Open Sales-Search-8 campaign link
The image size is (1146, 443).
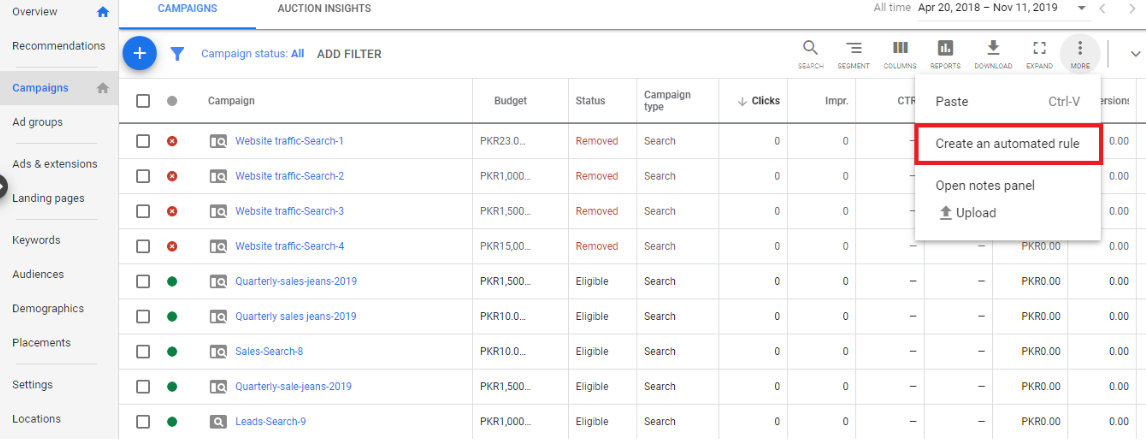coord(269,352)
